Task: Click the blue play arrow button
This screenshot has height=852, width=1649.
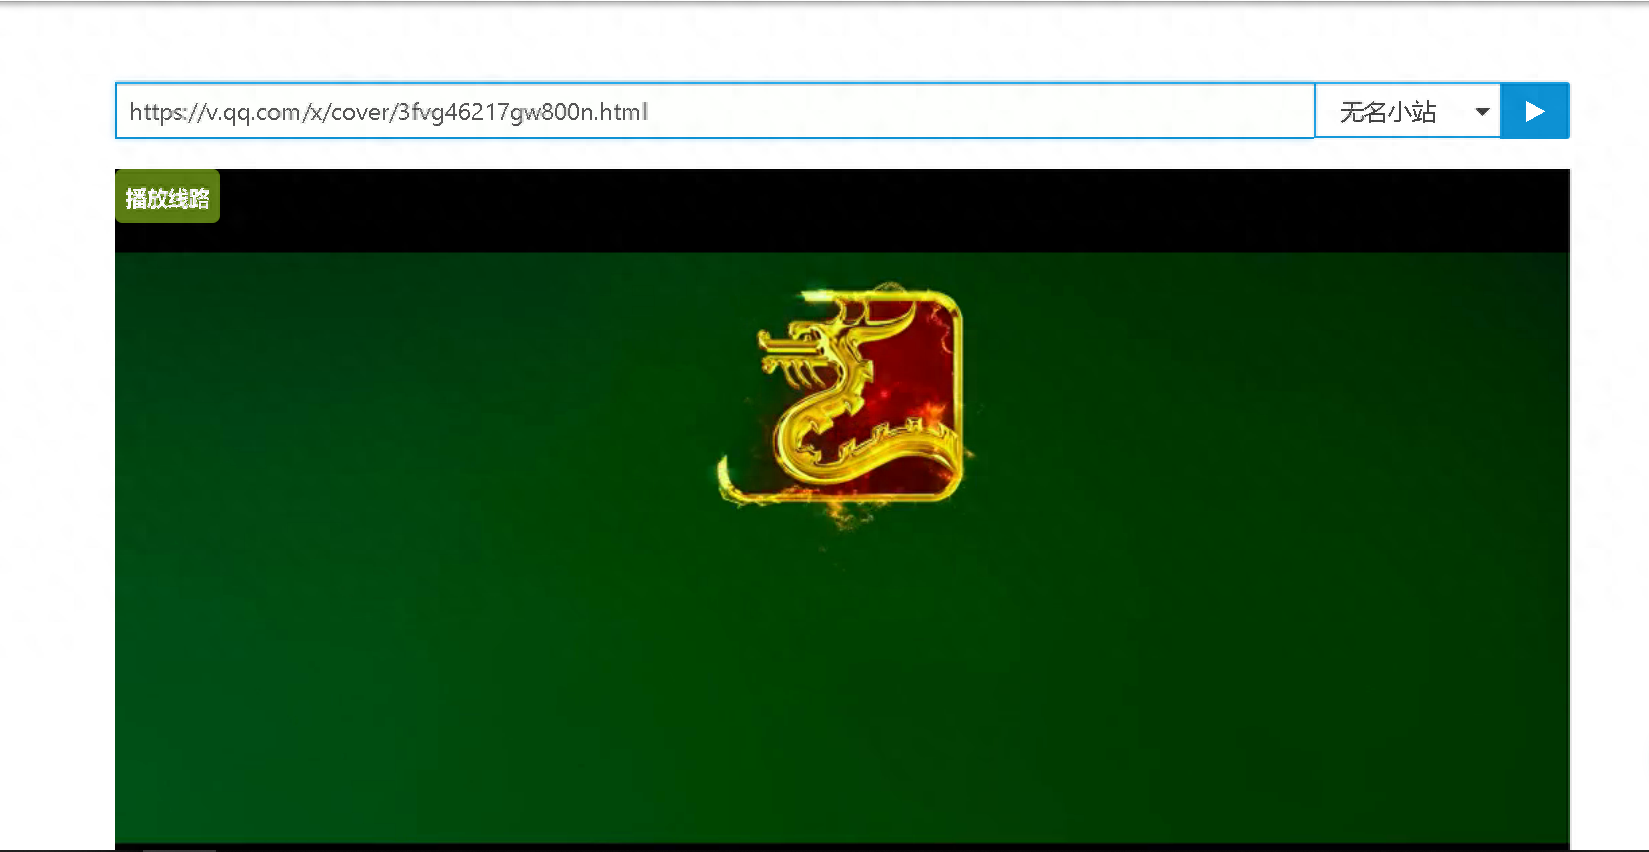Action: tap(1535, 111)
